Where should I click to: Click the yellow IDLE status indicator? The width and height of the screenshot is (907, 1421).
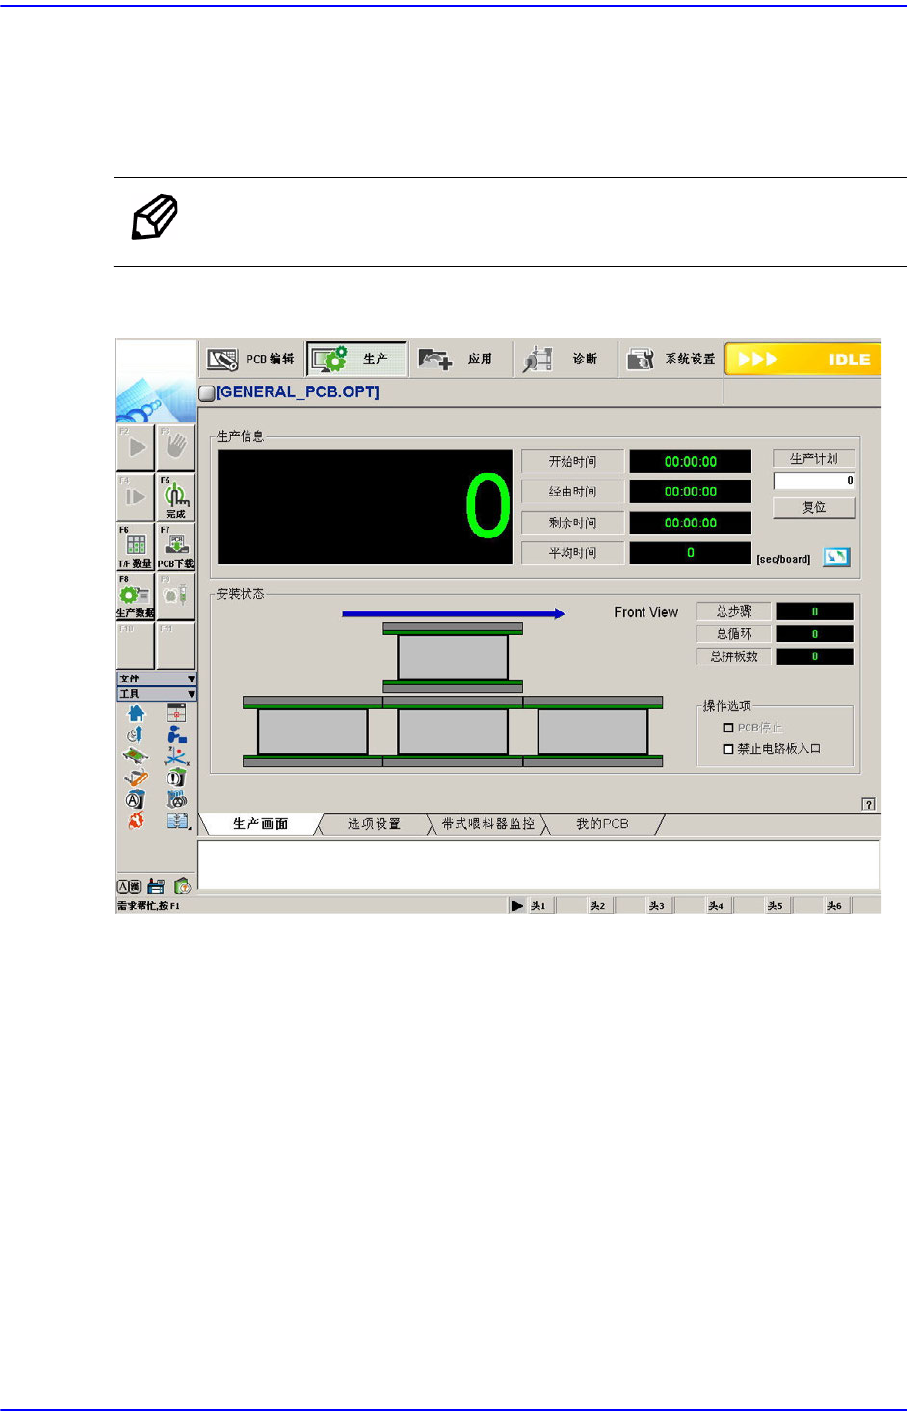point(802,359)
